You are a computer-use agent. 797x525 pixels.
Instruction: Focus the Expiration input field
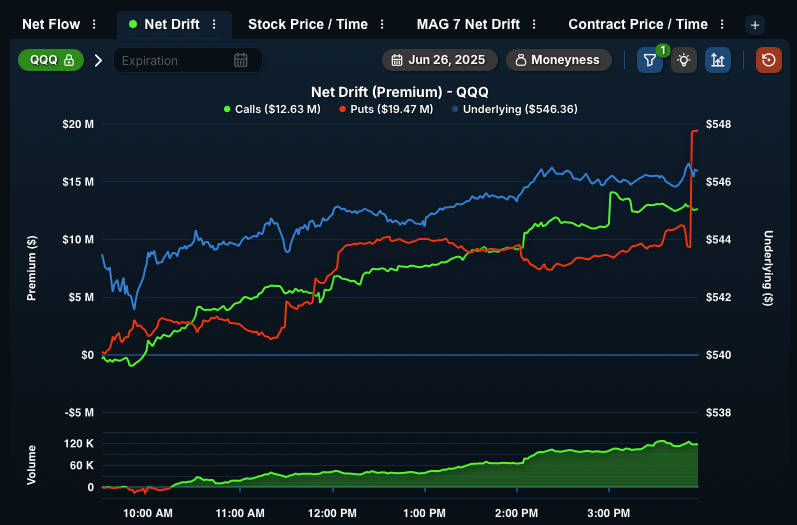click(188, 60)
